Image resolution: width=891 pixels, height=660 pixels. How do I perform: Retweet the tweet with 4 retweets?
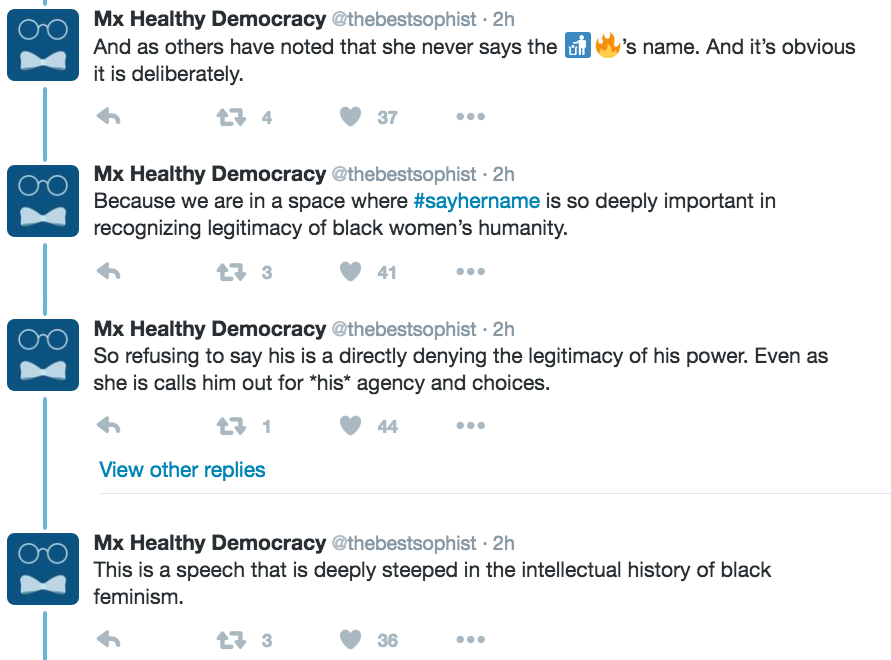pos(231,117)
